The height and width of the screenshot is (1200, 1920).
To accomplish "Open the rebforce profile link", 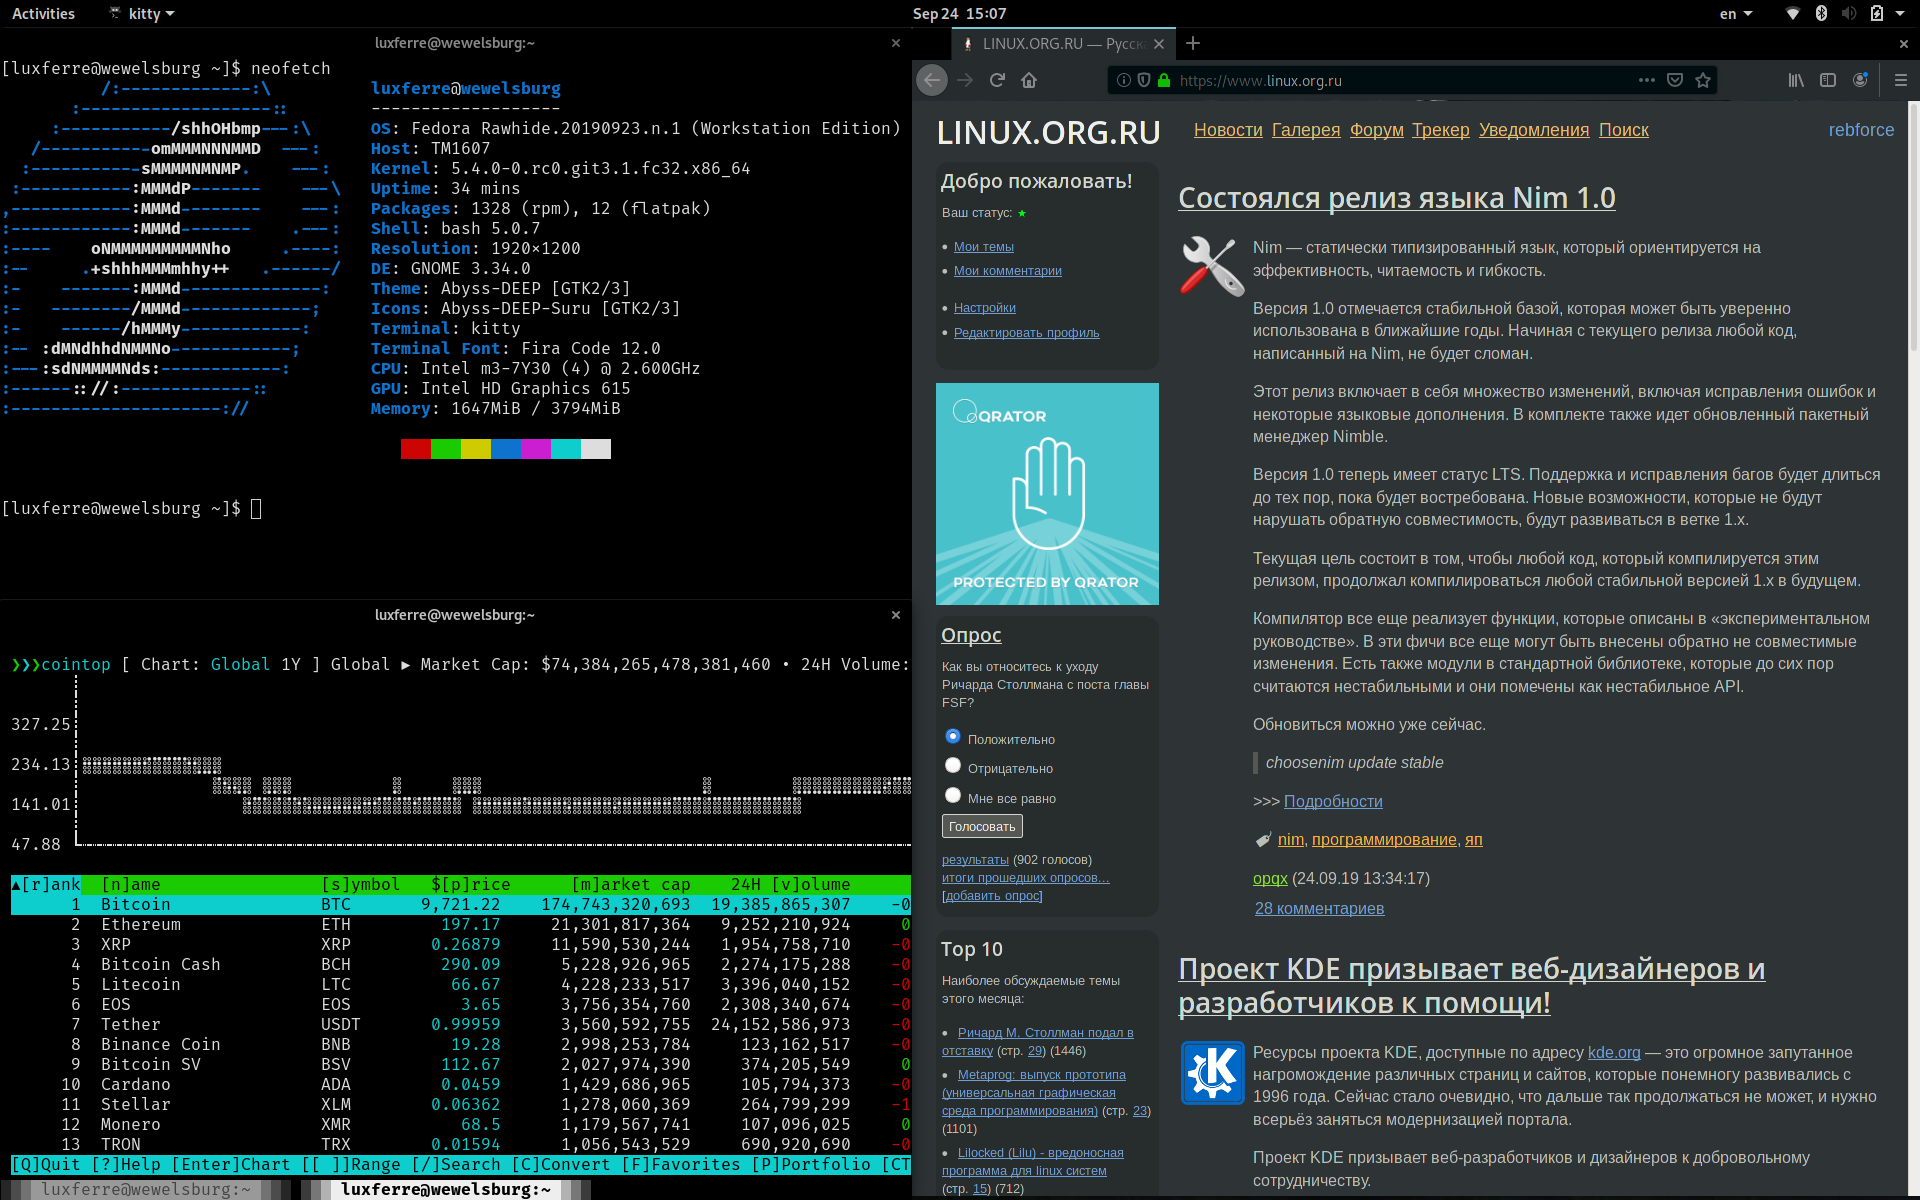I will click(1861, 130).
